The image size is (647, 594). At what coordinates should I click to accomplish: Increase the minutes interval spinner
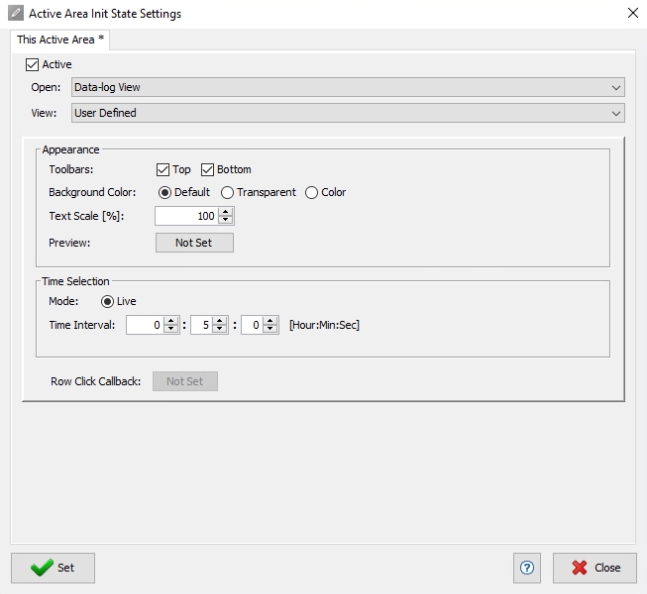pos(220,321)
